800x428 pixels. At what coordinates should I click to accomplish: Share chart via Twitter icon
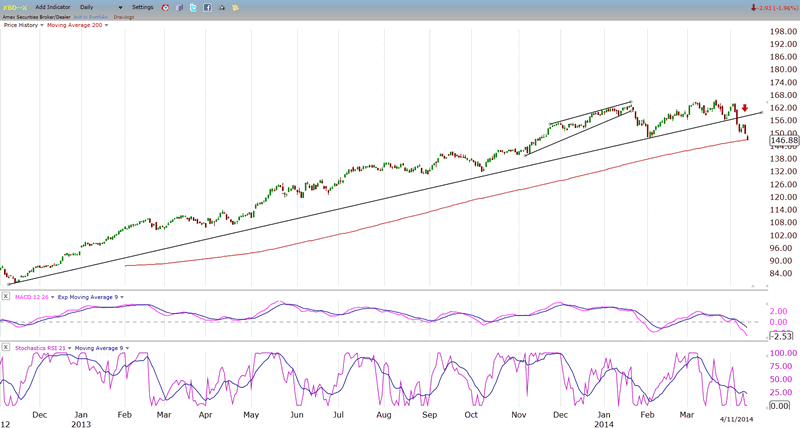[193, 8]
